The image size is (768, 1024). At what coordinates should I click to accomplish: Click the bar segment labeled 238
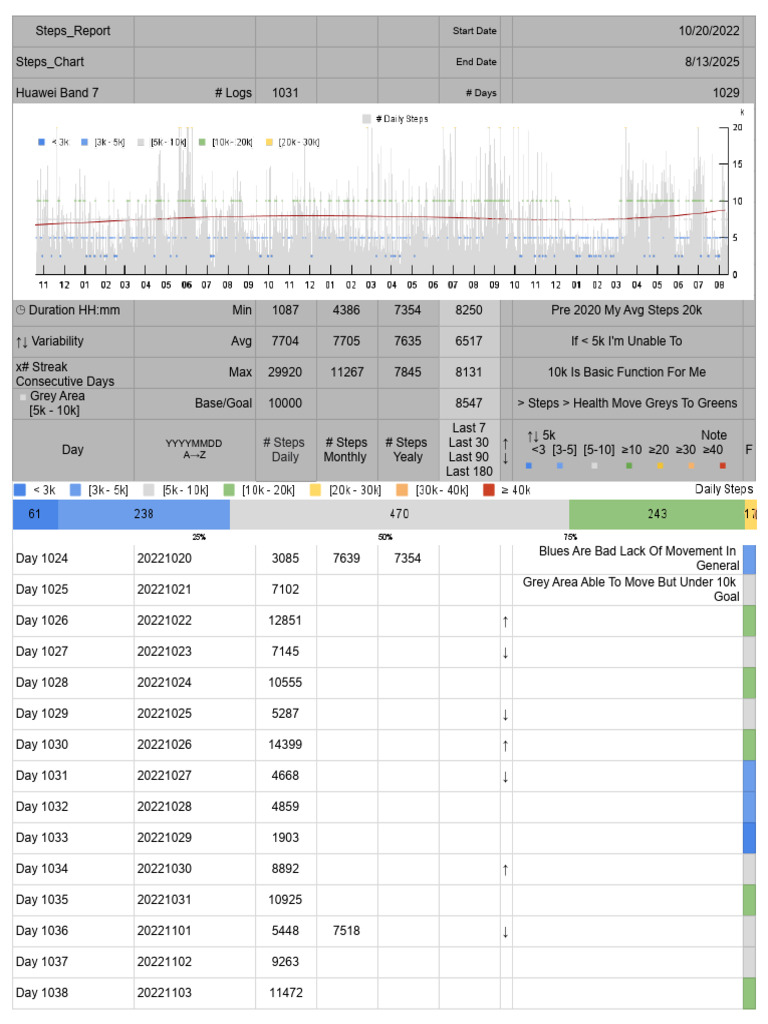coord(144,515)
